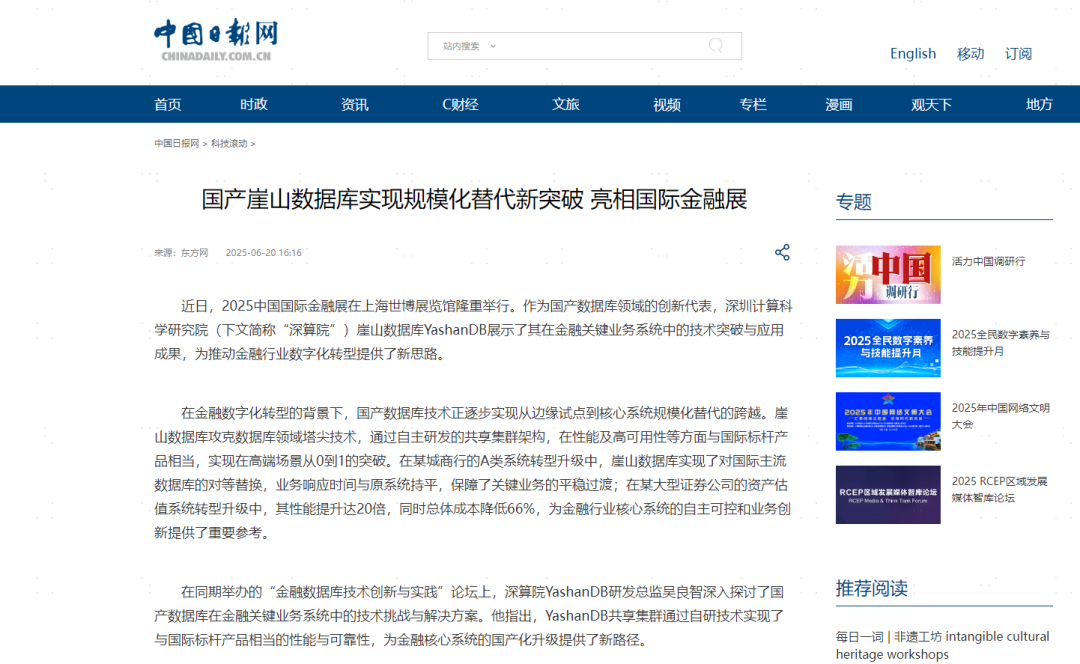Open the 资讯 navigation section
The width and height of the screenshot is (1080, 664).
(355, 105)
